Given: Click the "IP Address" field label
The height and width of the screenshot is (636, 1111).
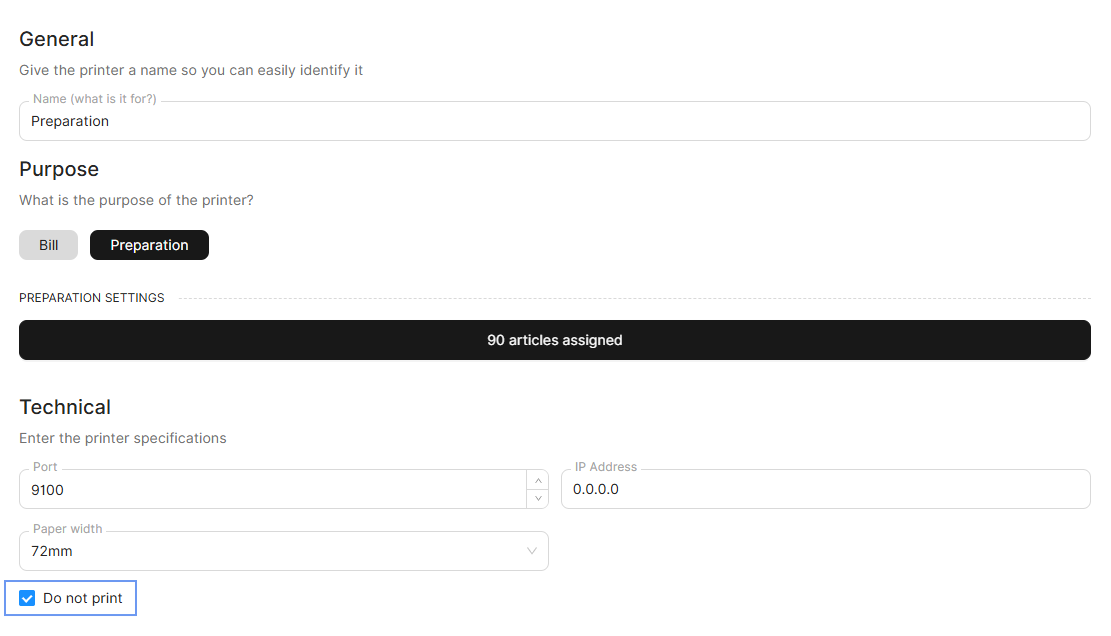Looking at the screenshot, I should coord(605,467).
